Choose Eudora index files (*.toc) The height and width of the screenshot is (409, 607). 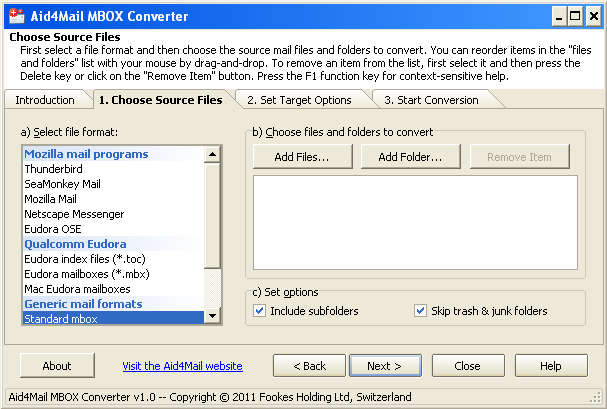[x=113, y=259]
